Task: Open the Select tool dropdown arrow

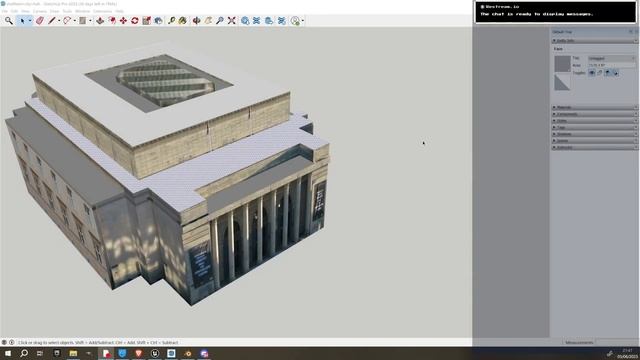Action: [x=30, y=21]
